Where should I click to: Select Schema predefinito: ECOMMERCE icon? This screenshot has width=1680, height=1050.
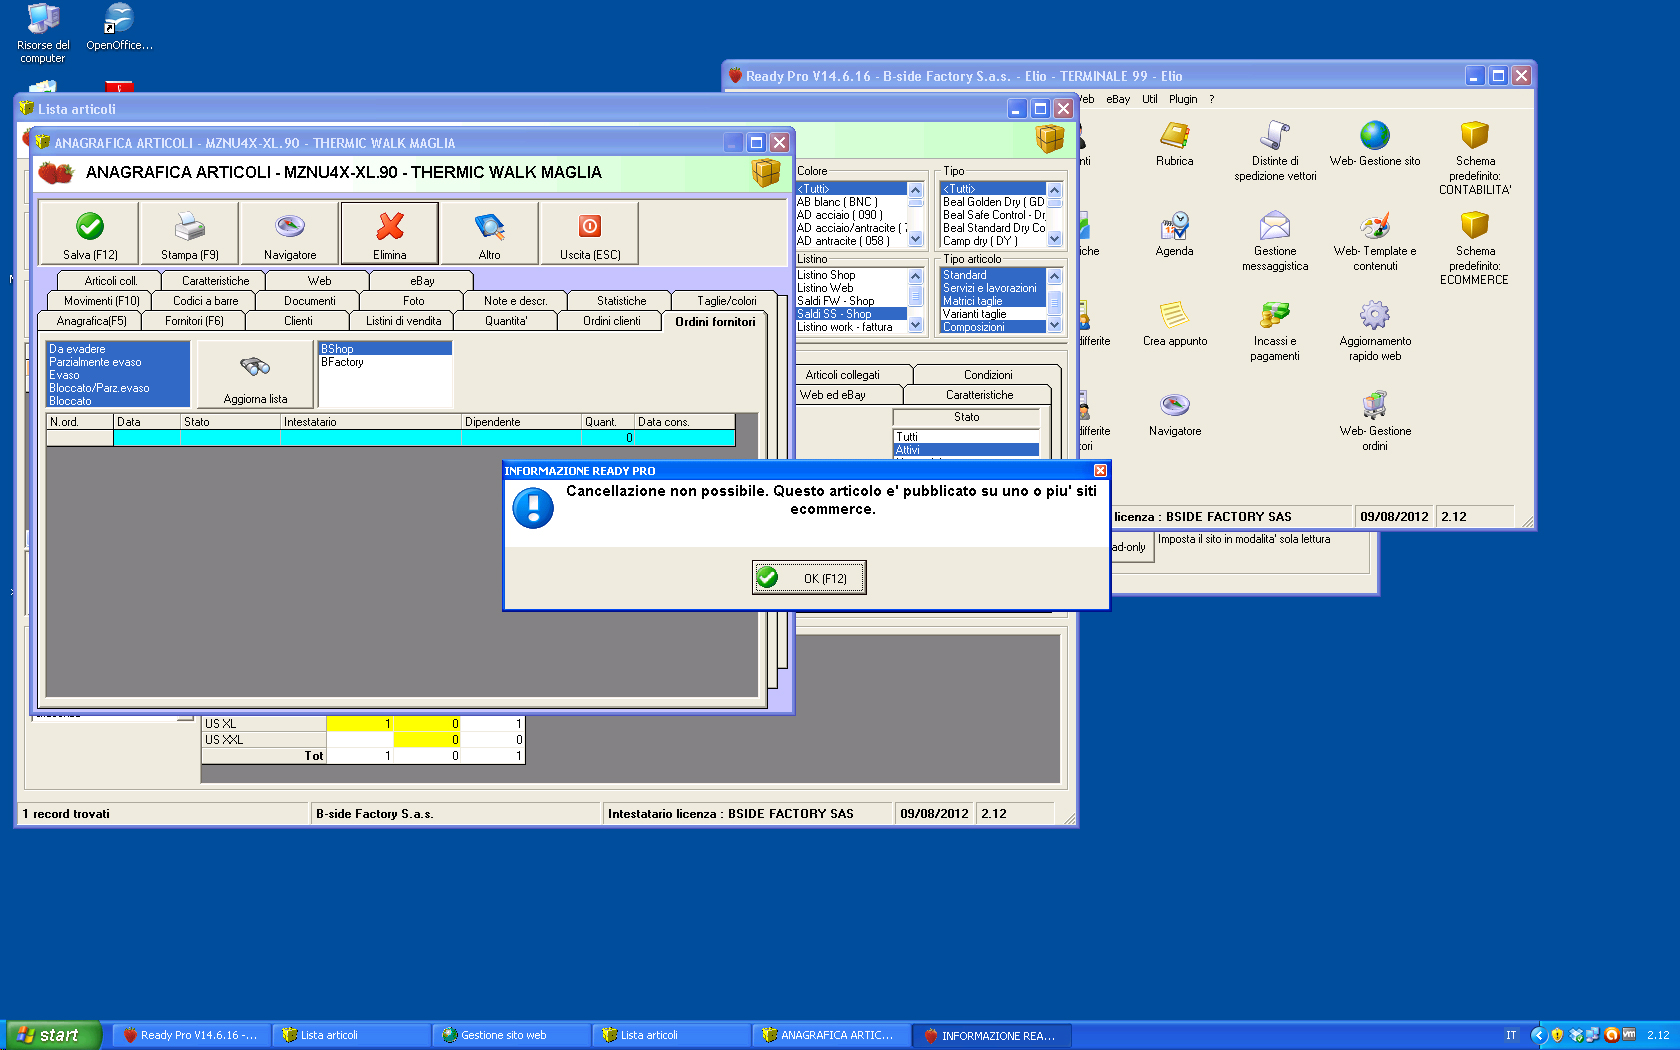[x=1475, y=225]
